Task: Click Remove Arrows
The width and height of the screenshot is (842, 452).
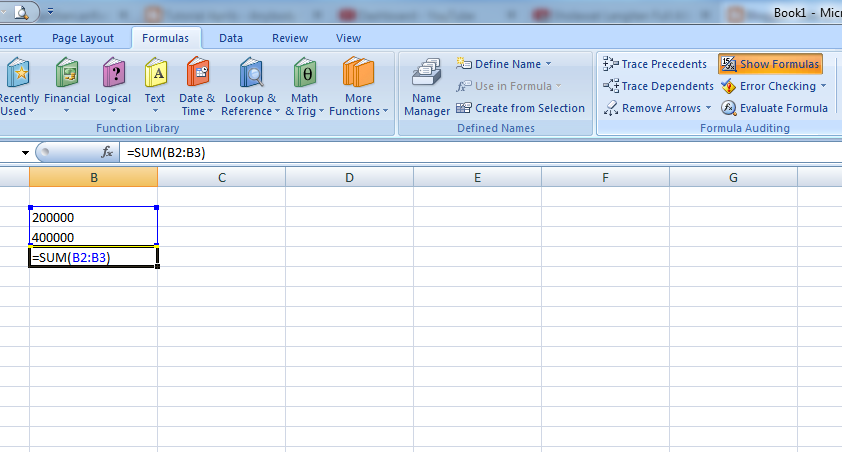Action: click(x=652, y=108)
